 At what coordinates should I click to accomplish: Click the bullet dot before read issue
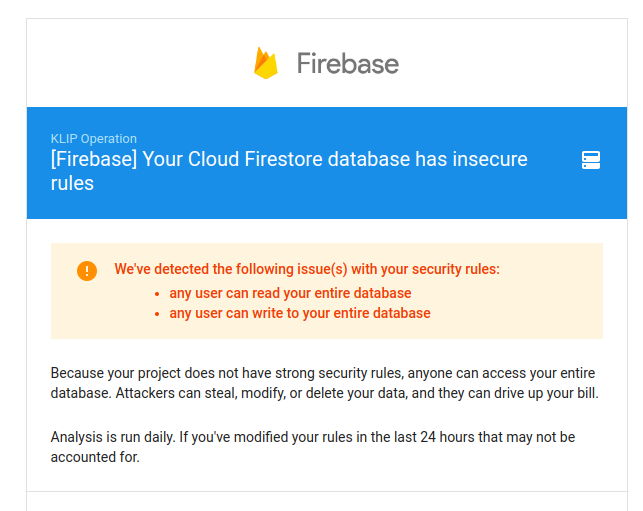click(x=157, y=294)
